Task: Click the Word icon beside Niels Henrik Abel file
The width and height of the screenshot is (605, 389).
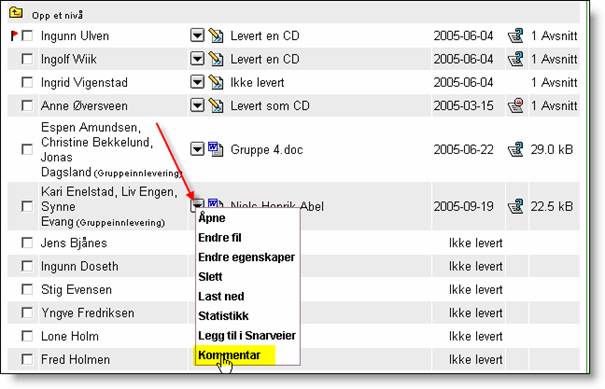Action: pos(215,203)
